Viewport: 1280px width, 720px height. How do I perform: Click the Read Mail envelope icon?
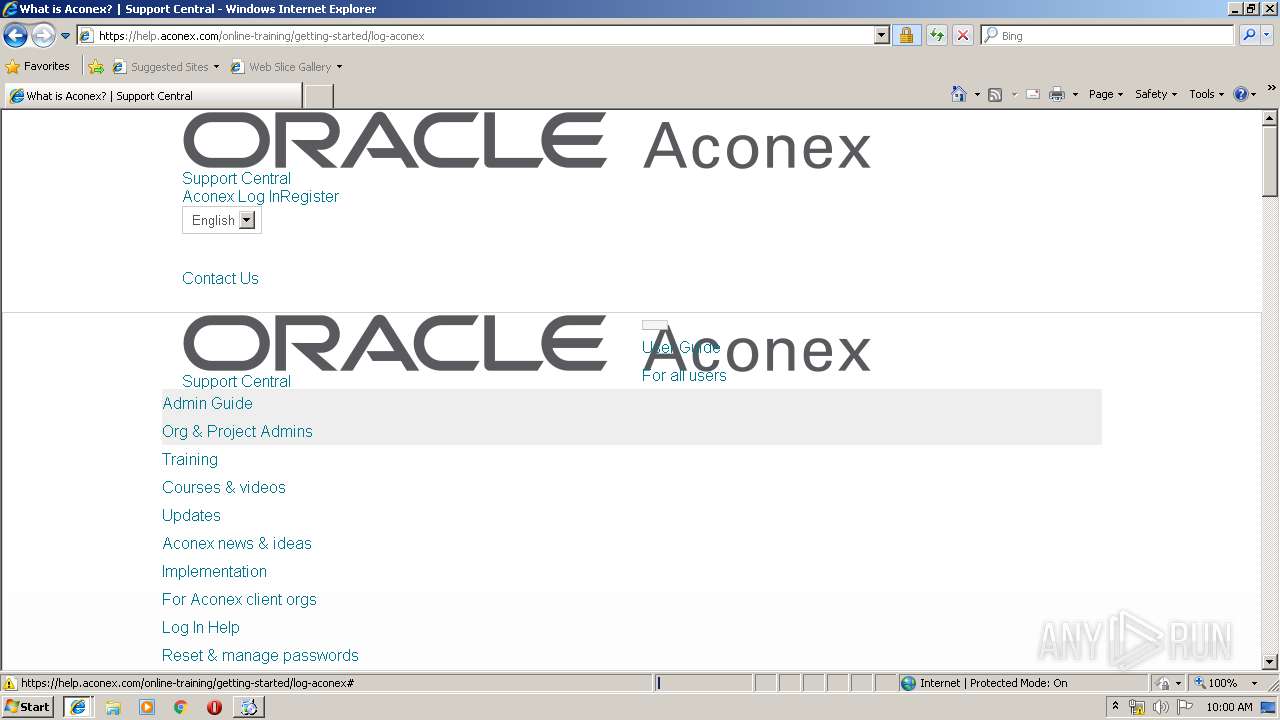point(1033,94)
